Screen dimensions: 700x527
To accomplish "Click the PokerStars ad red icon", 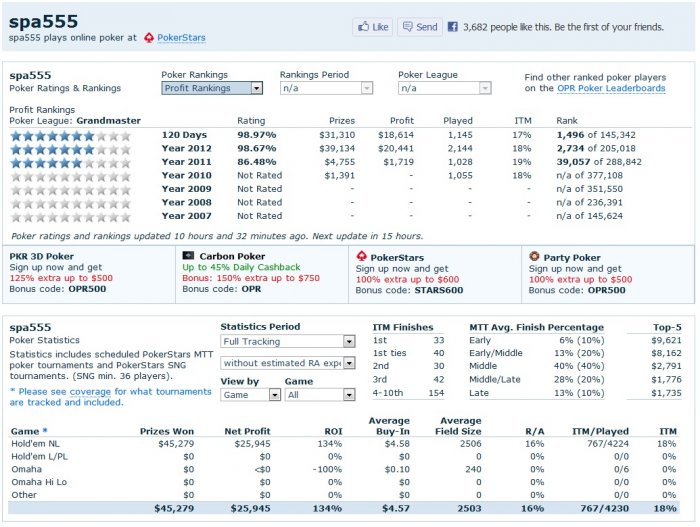I will click(361, 256).
